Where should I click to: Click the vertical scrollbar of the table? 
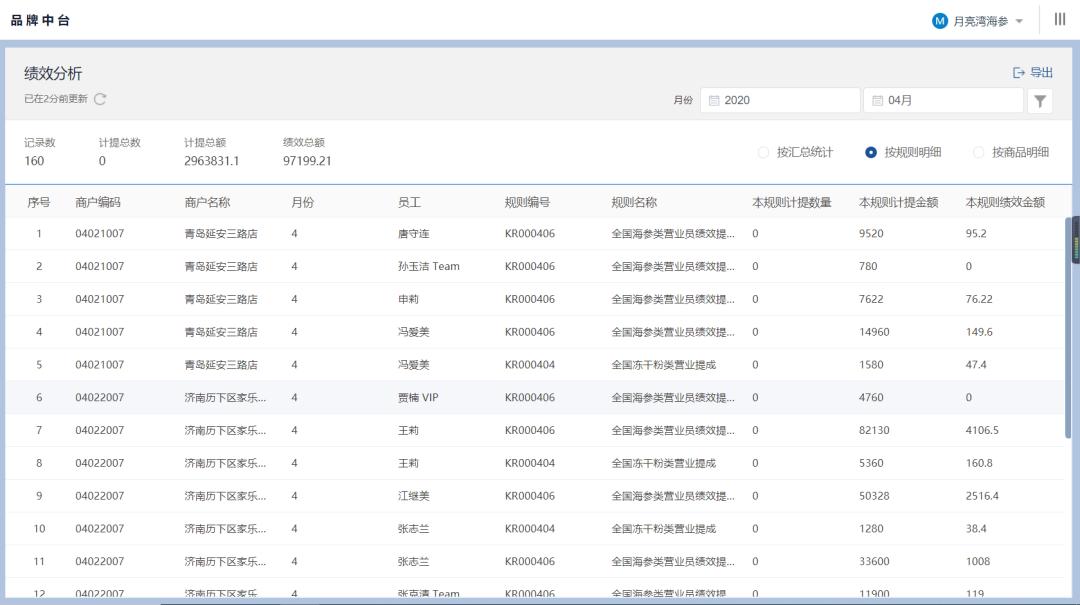[x=1070, y=330]
